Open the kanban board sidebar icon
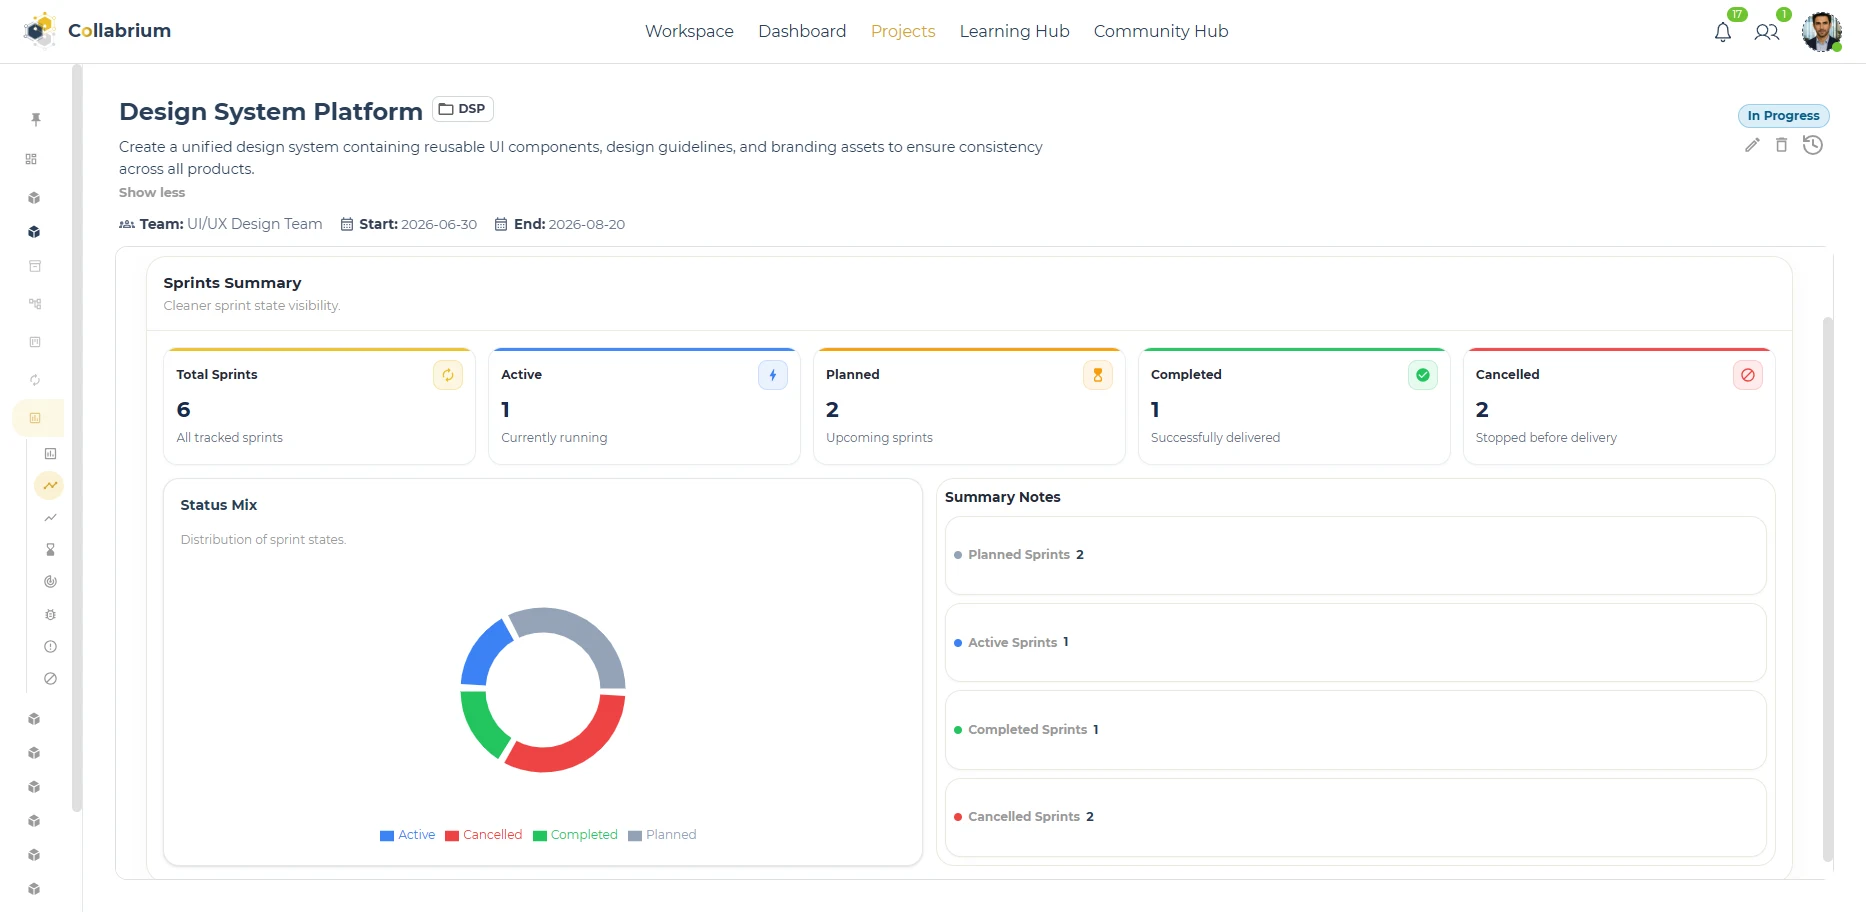Image resolution: width=1866 pixels, height=912 pixels. coord(35,342)
